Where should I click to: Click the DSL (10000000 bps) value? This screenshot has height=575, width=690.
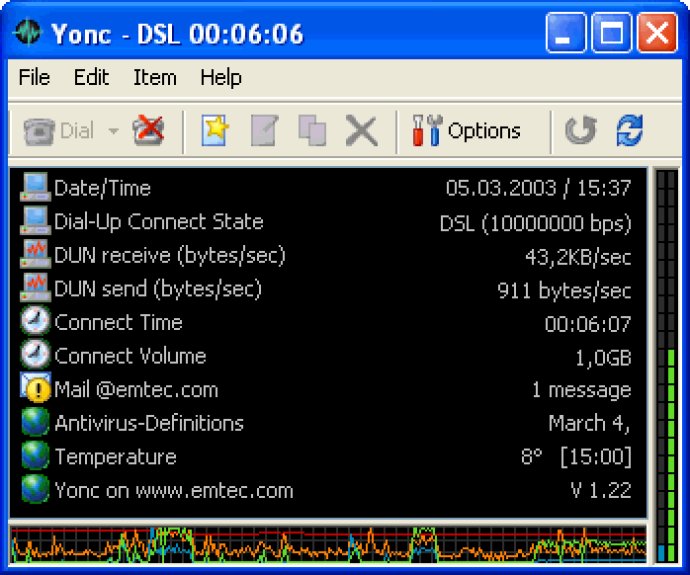(536, 223)
